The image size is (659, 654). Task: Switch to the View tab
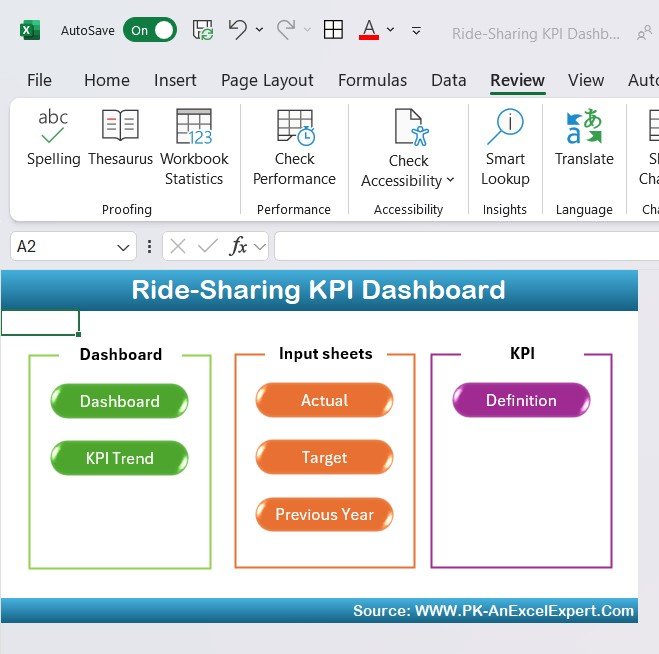pyautogui.click(x=586, y=80)
